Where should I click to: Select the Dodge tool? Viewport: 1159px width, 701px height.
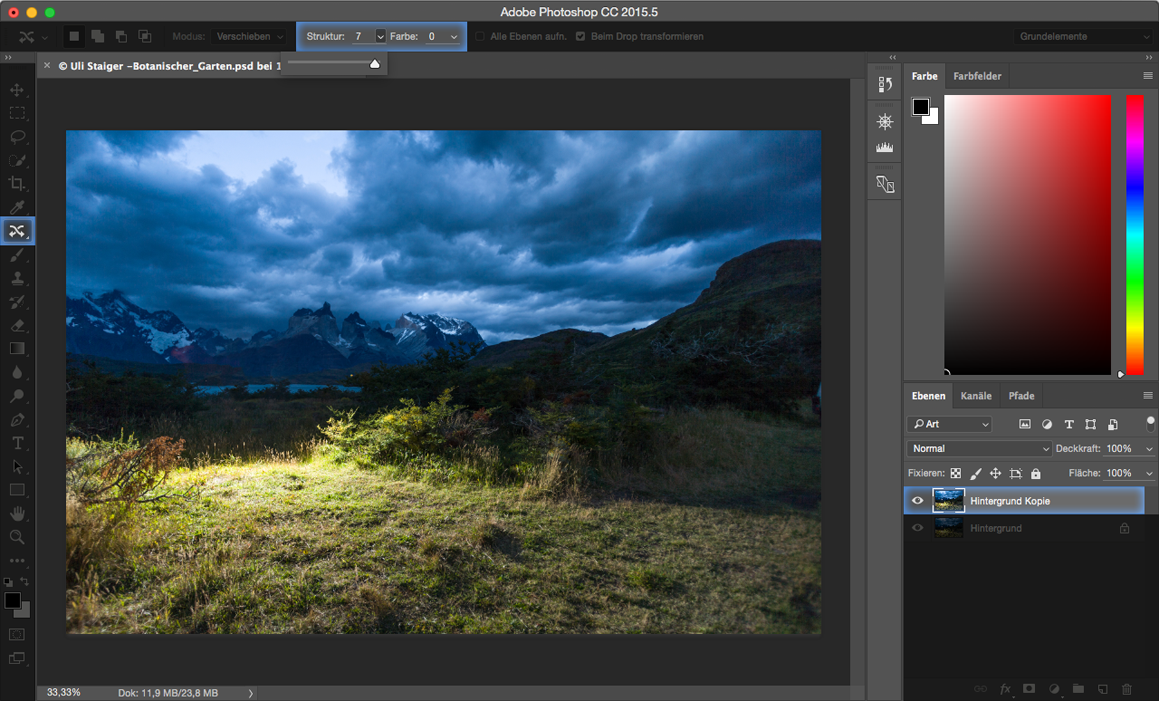[16, 396]
